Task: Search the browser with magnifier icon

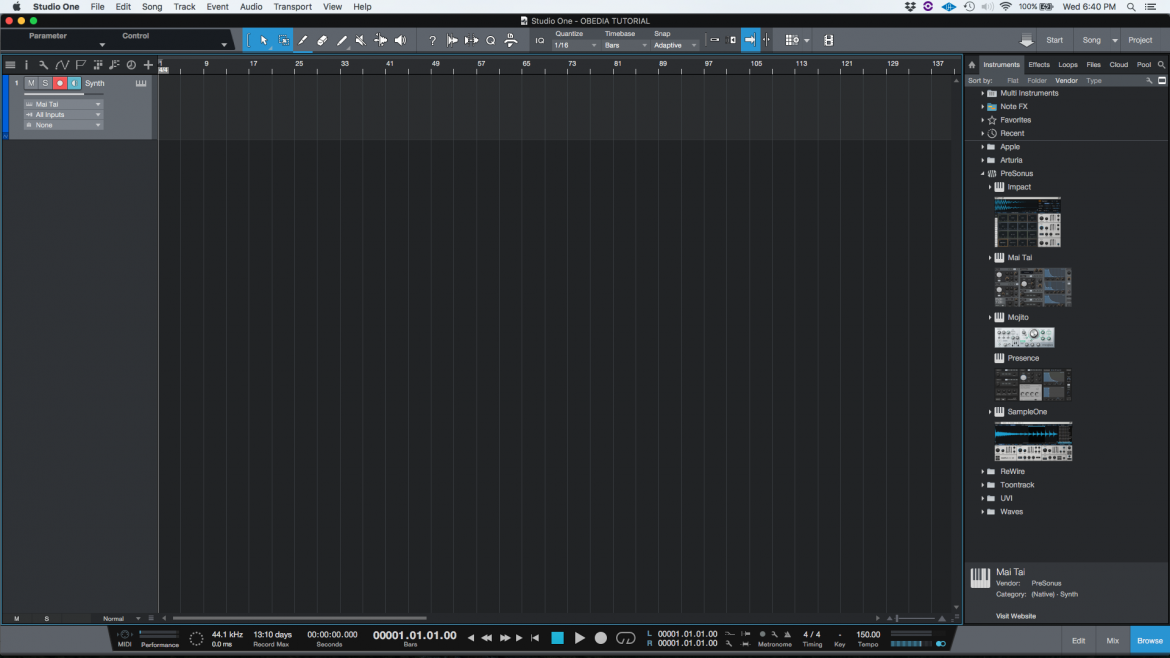Action: tap(1161, 65)
